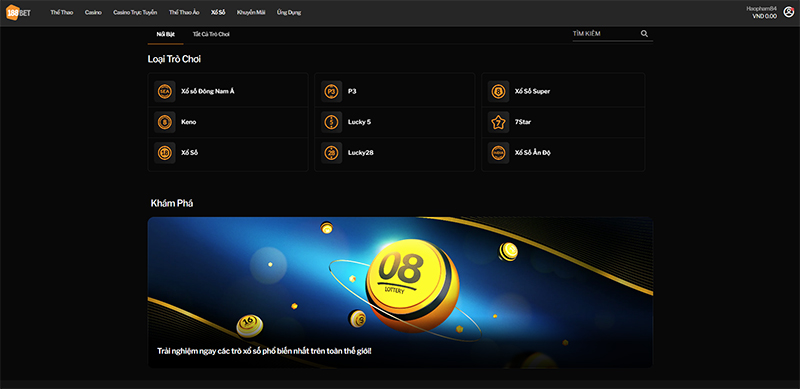Click the P3 game icon

(332, 91)
